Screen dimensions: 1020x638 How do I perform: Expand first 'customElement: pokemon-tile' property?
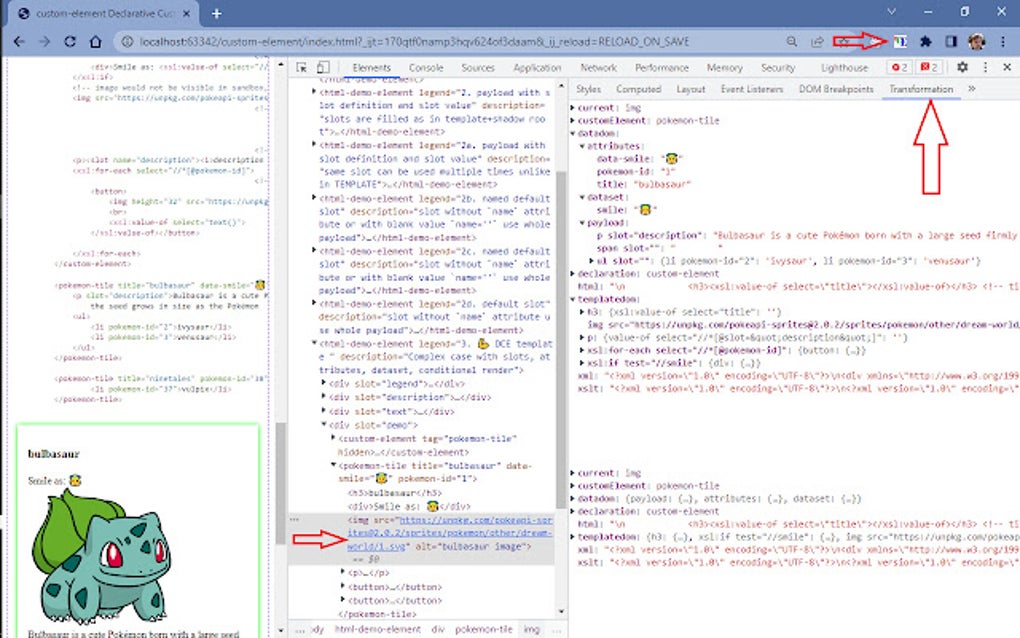click(x=573, y=121)
